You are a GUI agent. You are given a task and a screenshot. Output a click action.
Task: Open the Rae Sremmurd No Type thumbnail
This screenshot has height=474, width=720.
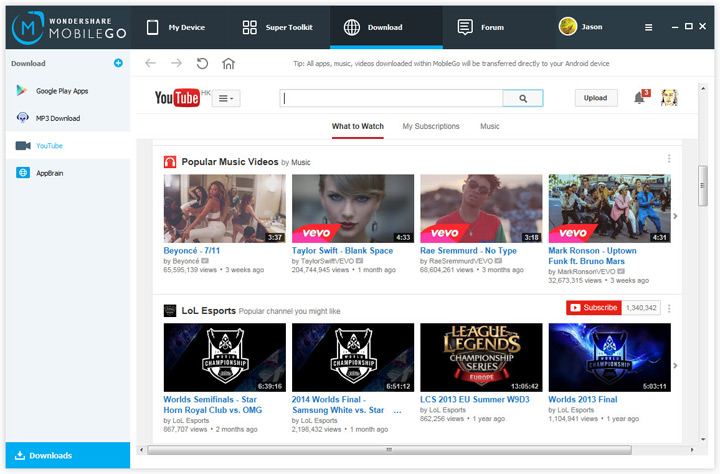[481, 209]
